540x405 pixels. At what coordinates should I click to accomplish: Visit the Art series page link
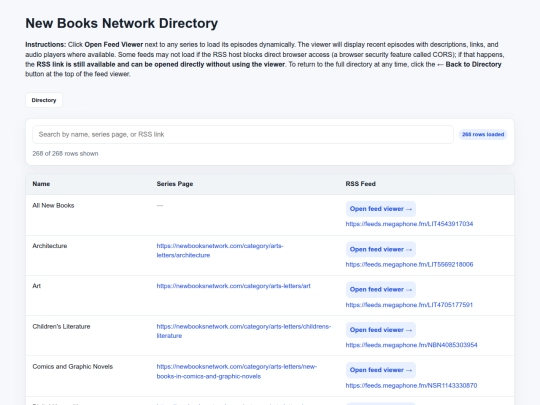(233, 286)
